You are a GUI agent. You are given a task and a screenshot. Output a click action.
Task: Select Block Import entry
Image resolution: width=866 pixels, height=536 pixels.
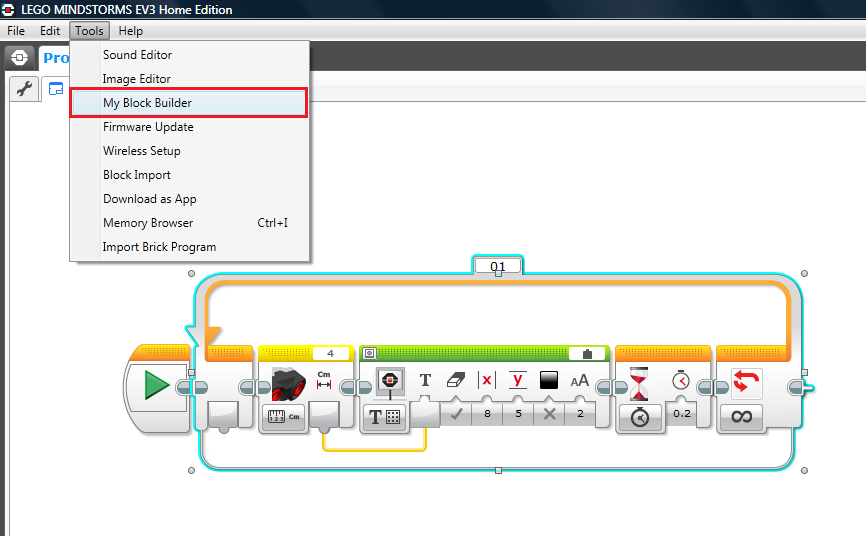[x=136, y=175]
